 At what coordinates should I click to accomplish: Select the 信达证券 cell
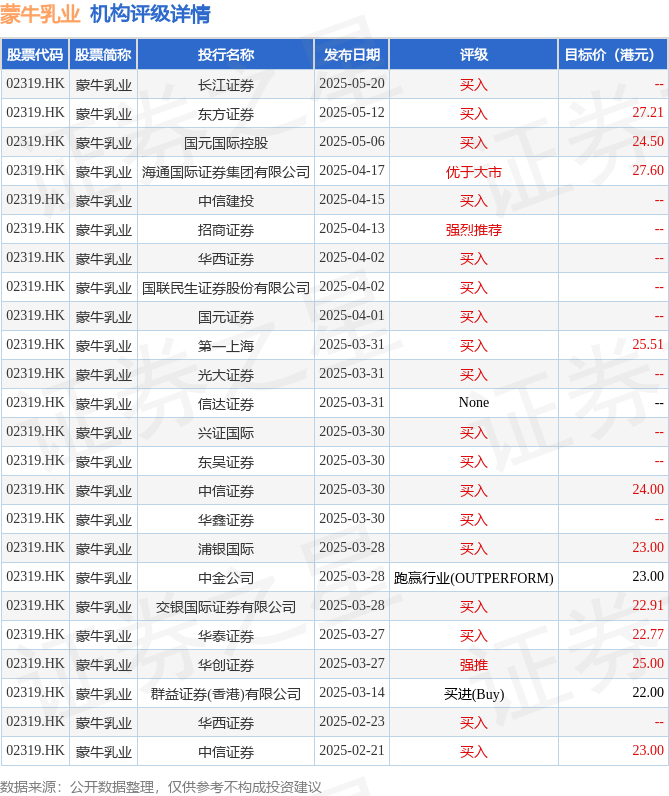[226, 404]
